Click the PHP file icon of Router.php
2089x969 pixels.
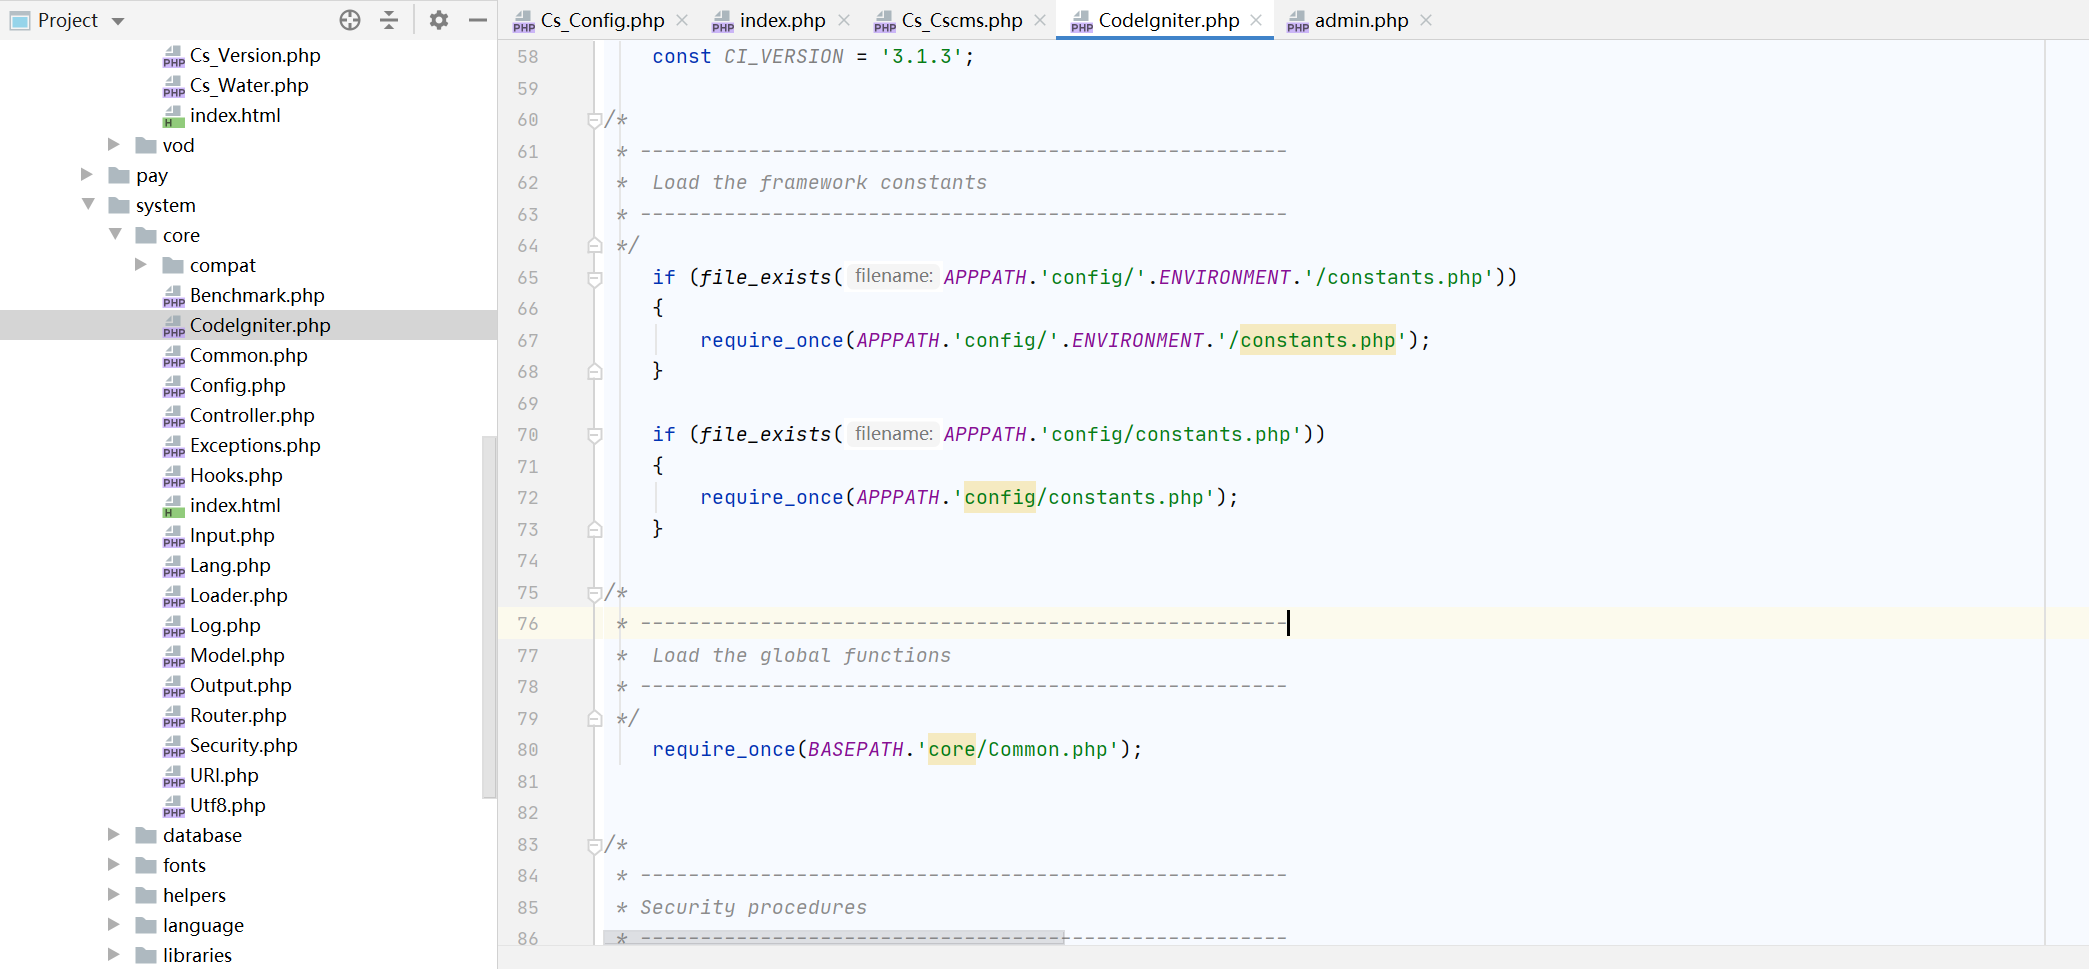click(174, 716)
